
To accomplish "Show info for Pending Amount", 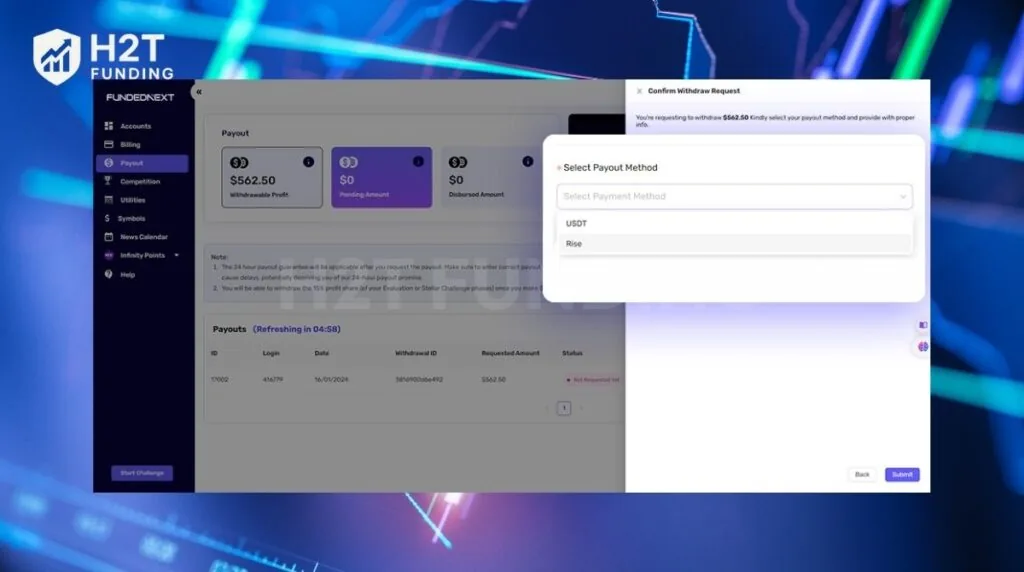I will pos(418,161).
